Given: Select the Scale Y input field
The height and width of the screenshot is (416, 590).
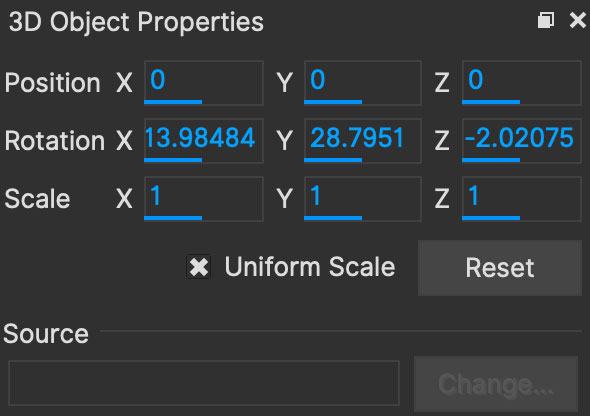Looking at the screenshot, I should tap(363, 199).
